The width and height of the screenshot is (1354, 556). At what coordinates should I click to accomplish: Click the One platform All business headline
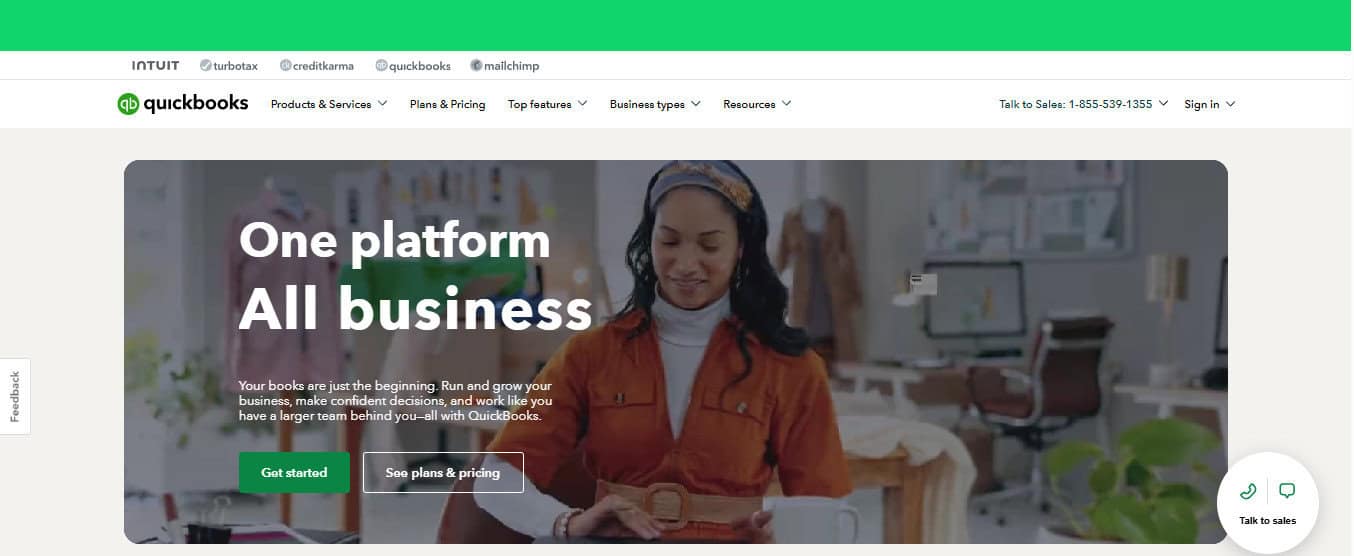click(415, 276)
